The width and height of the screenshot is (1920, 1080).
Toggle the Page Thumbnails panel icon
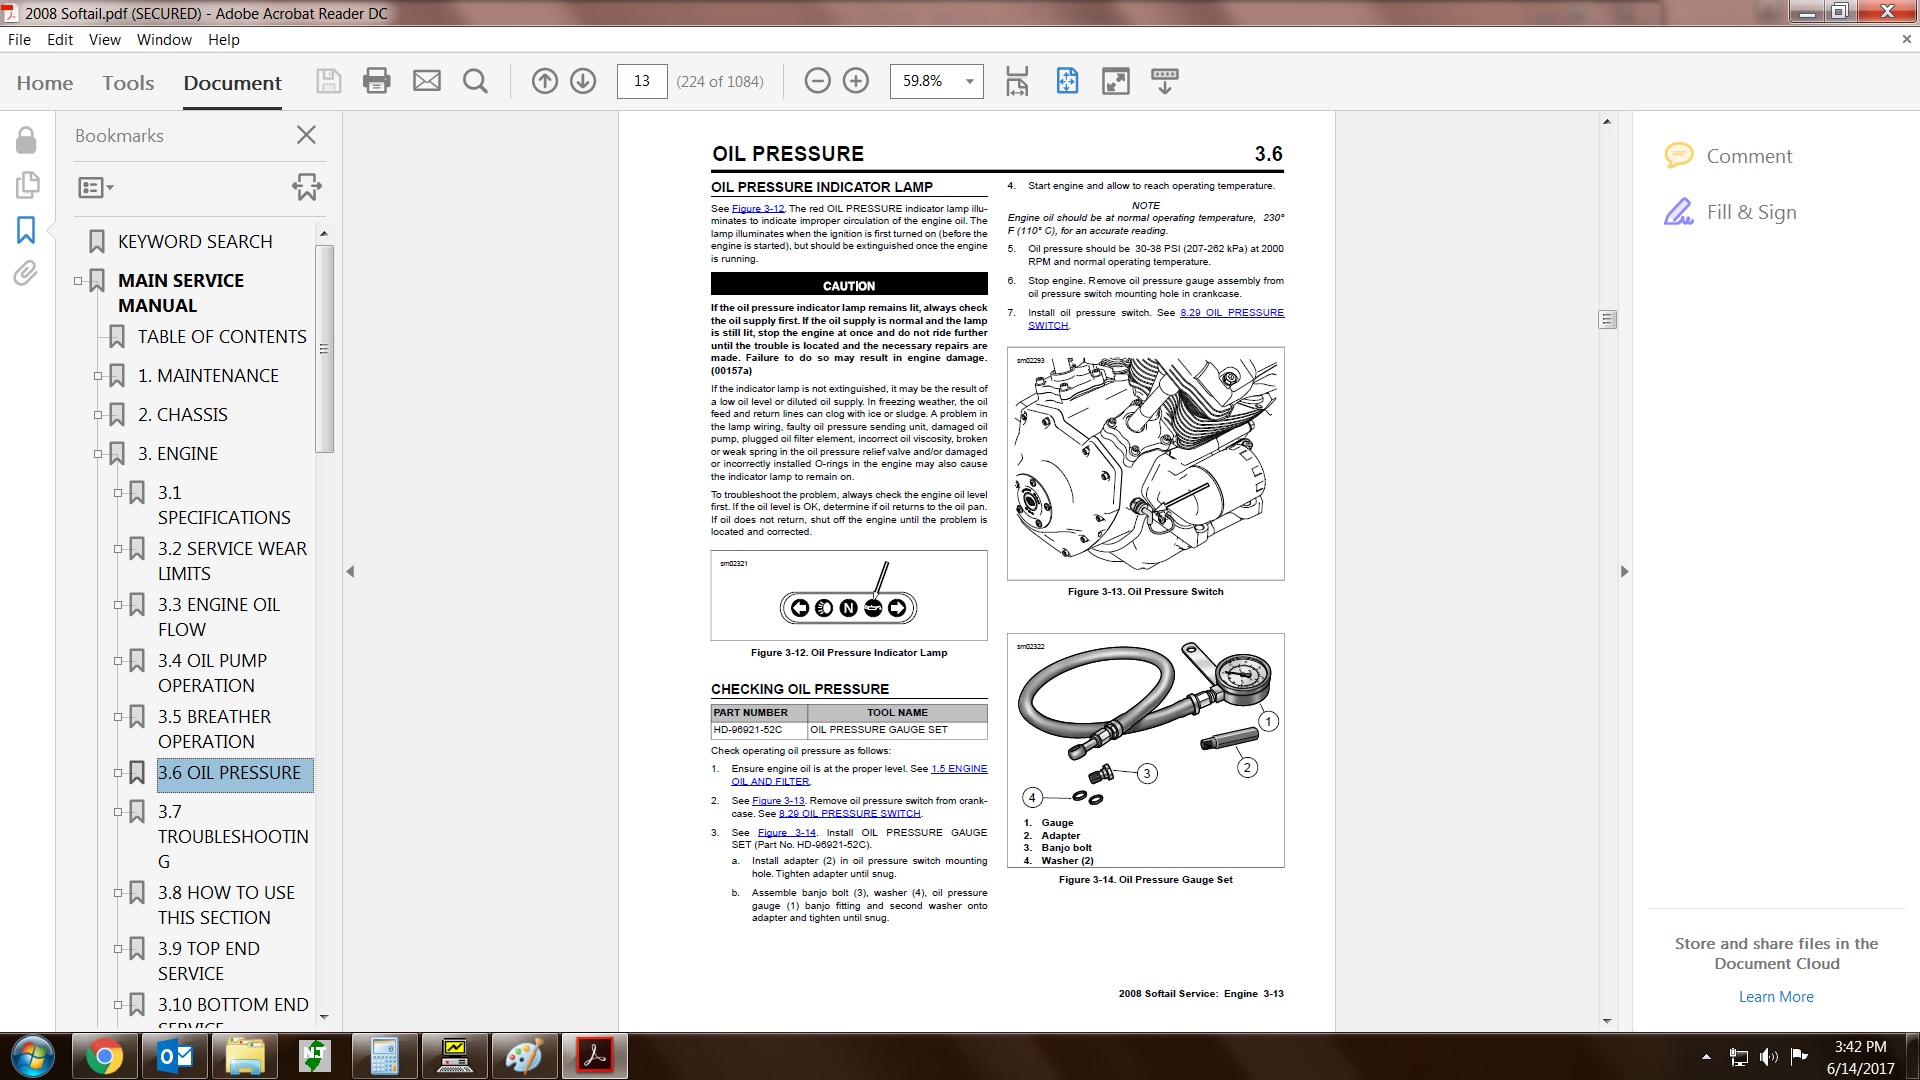click(26, 185)
